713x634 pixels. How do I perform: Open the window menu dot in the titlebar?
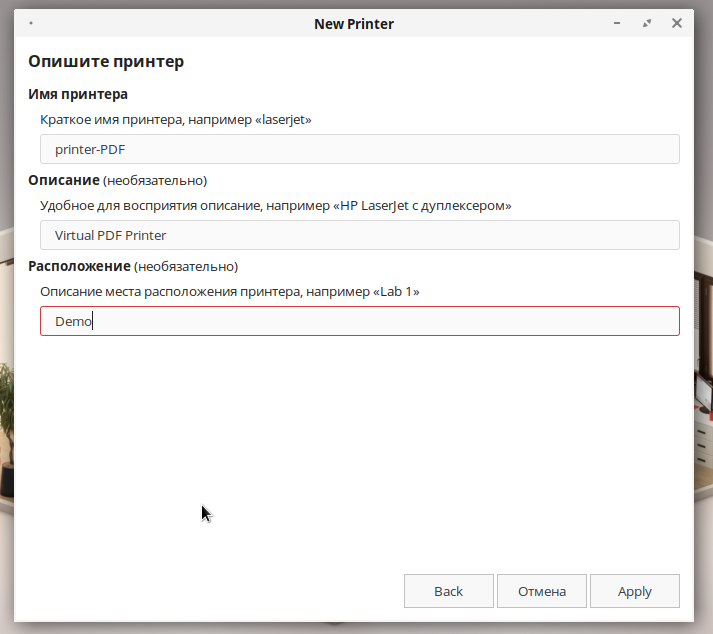click(31, 23)
